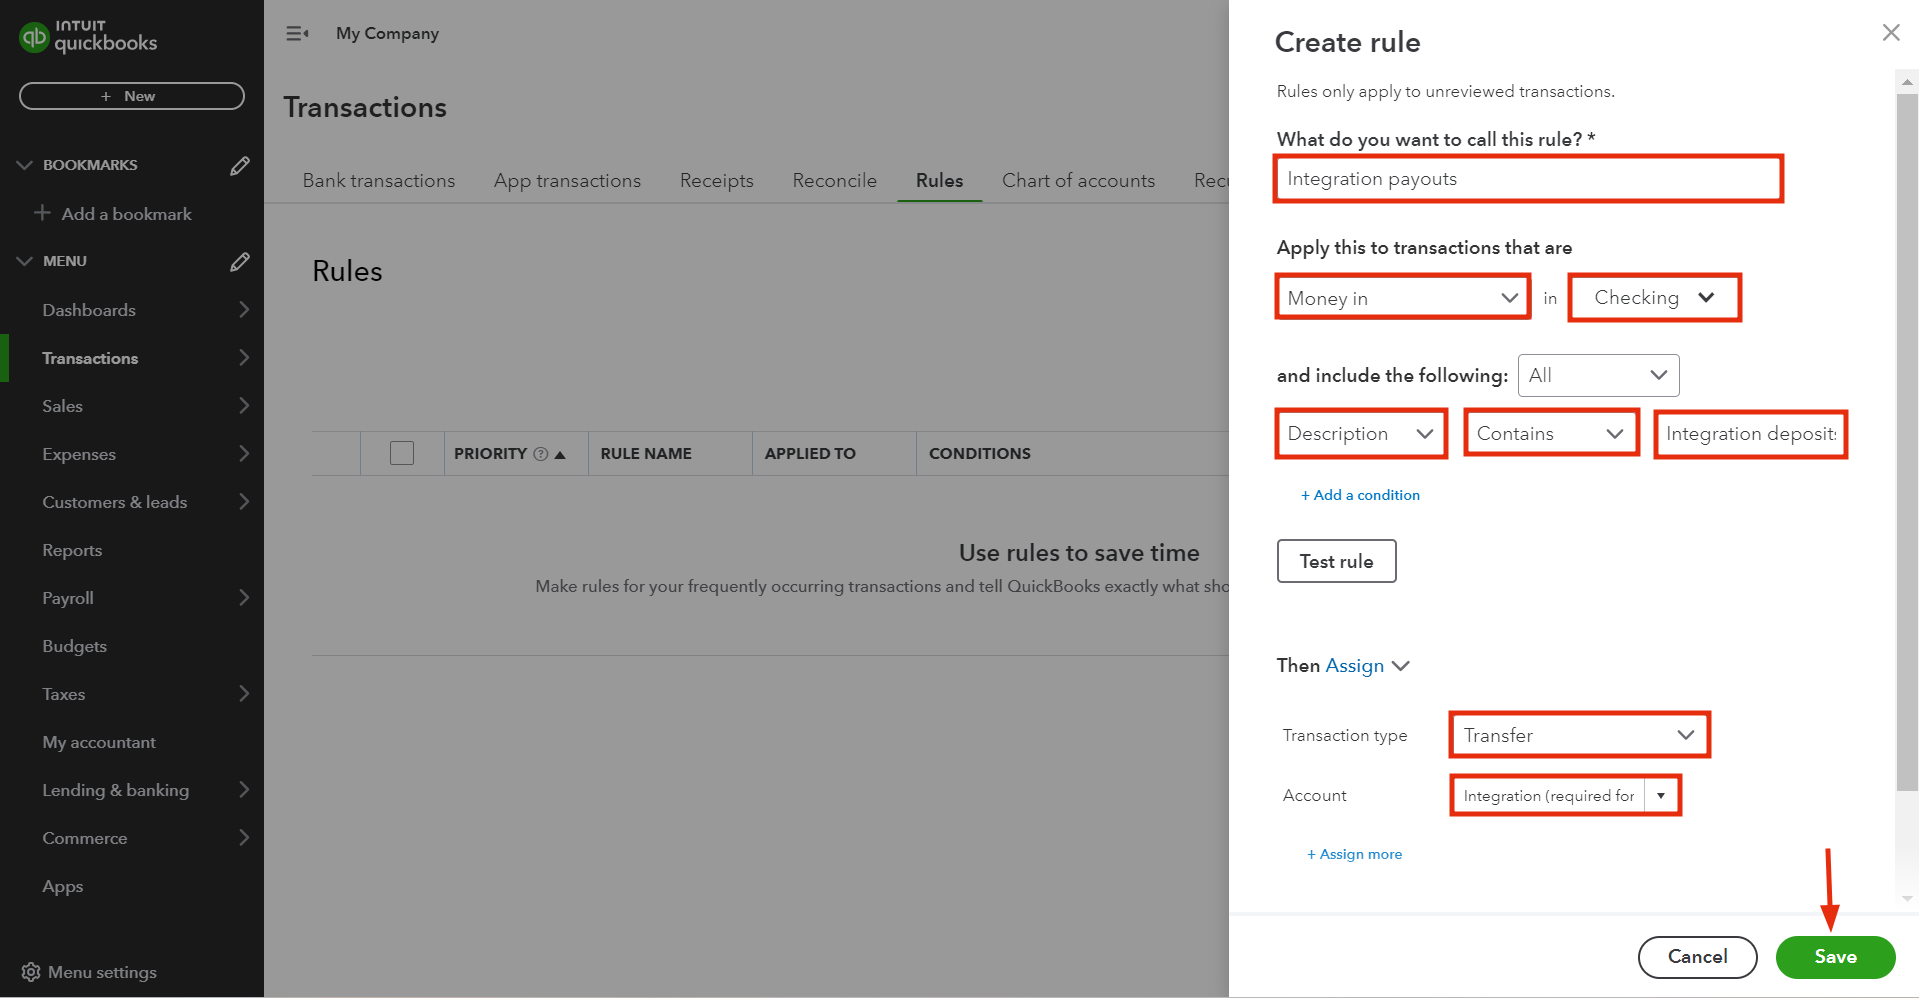Open the Money in dropdown
1919x998 pixels.
[1402, 297]
